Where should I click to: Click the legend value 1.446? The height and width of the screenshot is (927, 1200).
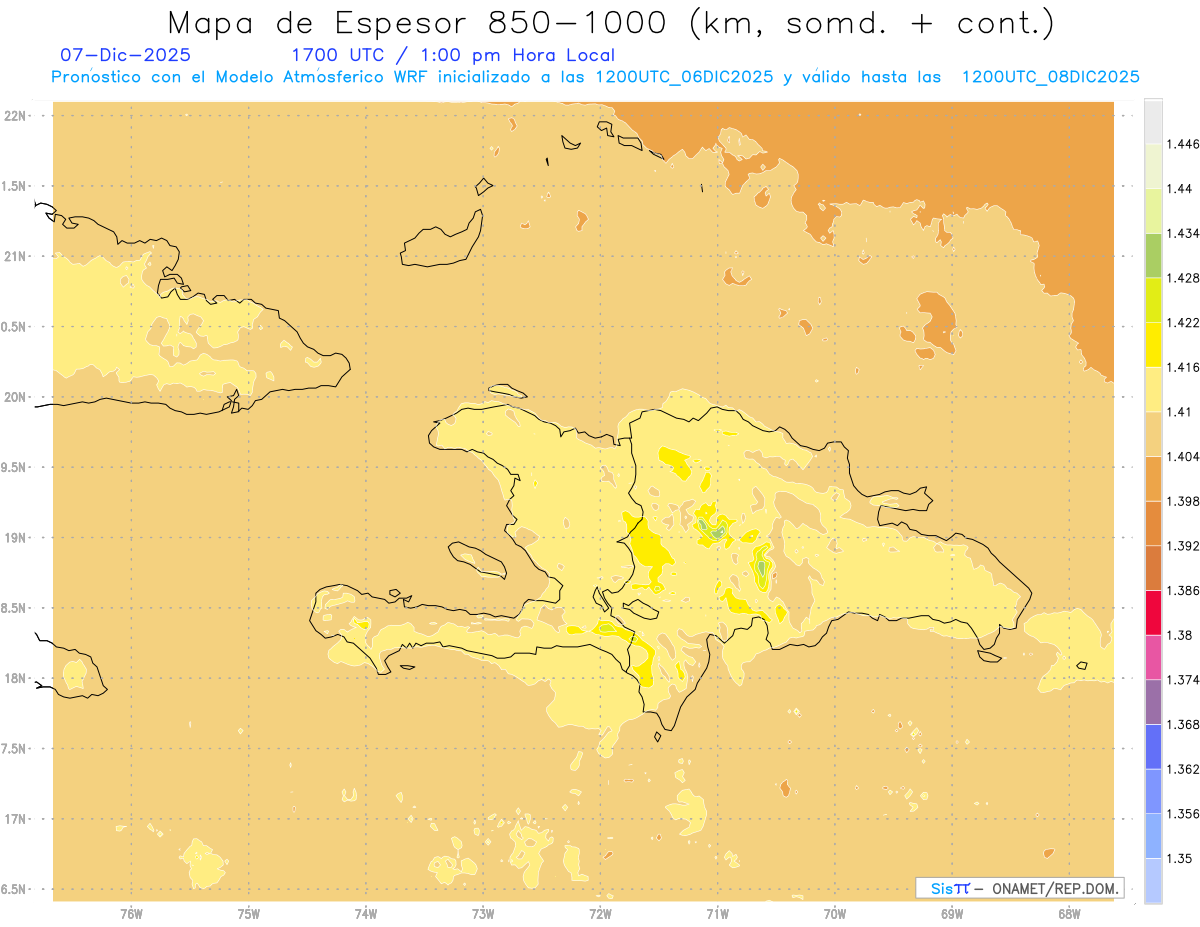coord(1183,144)
